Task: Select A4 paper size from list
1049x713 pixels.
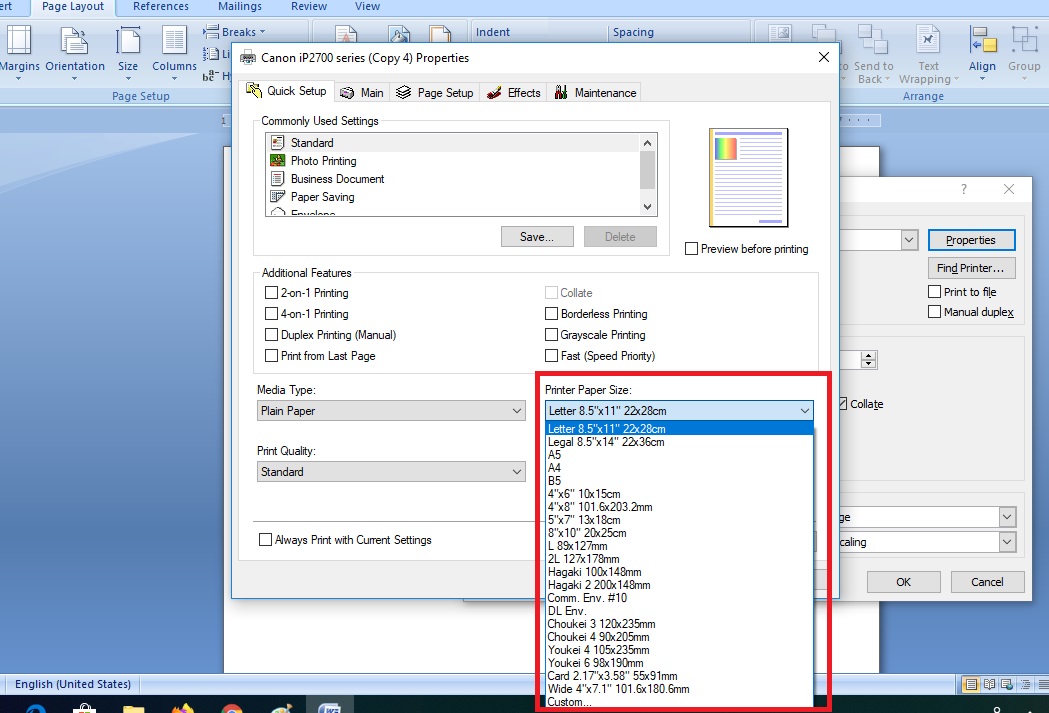Action: (680, 468)
